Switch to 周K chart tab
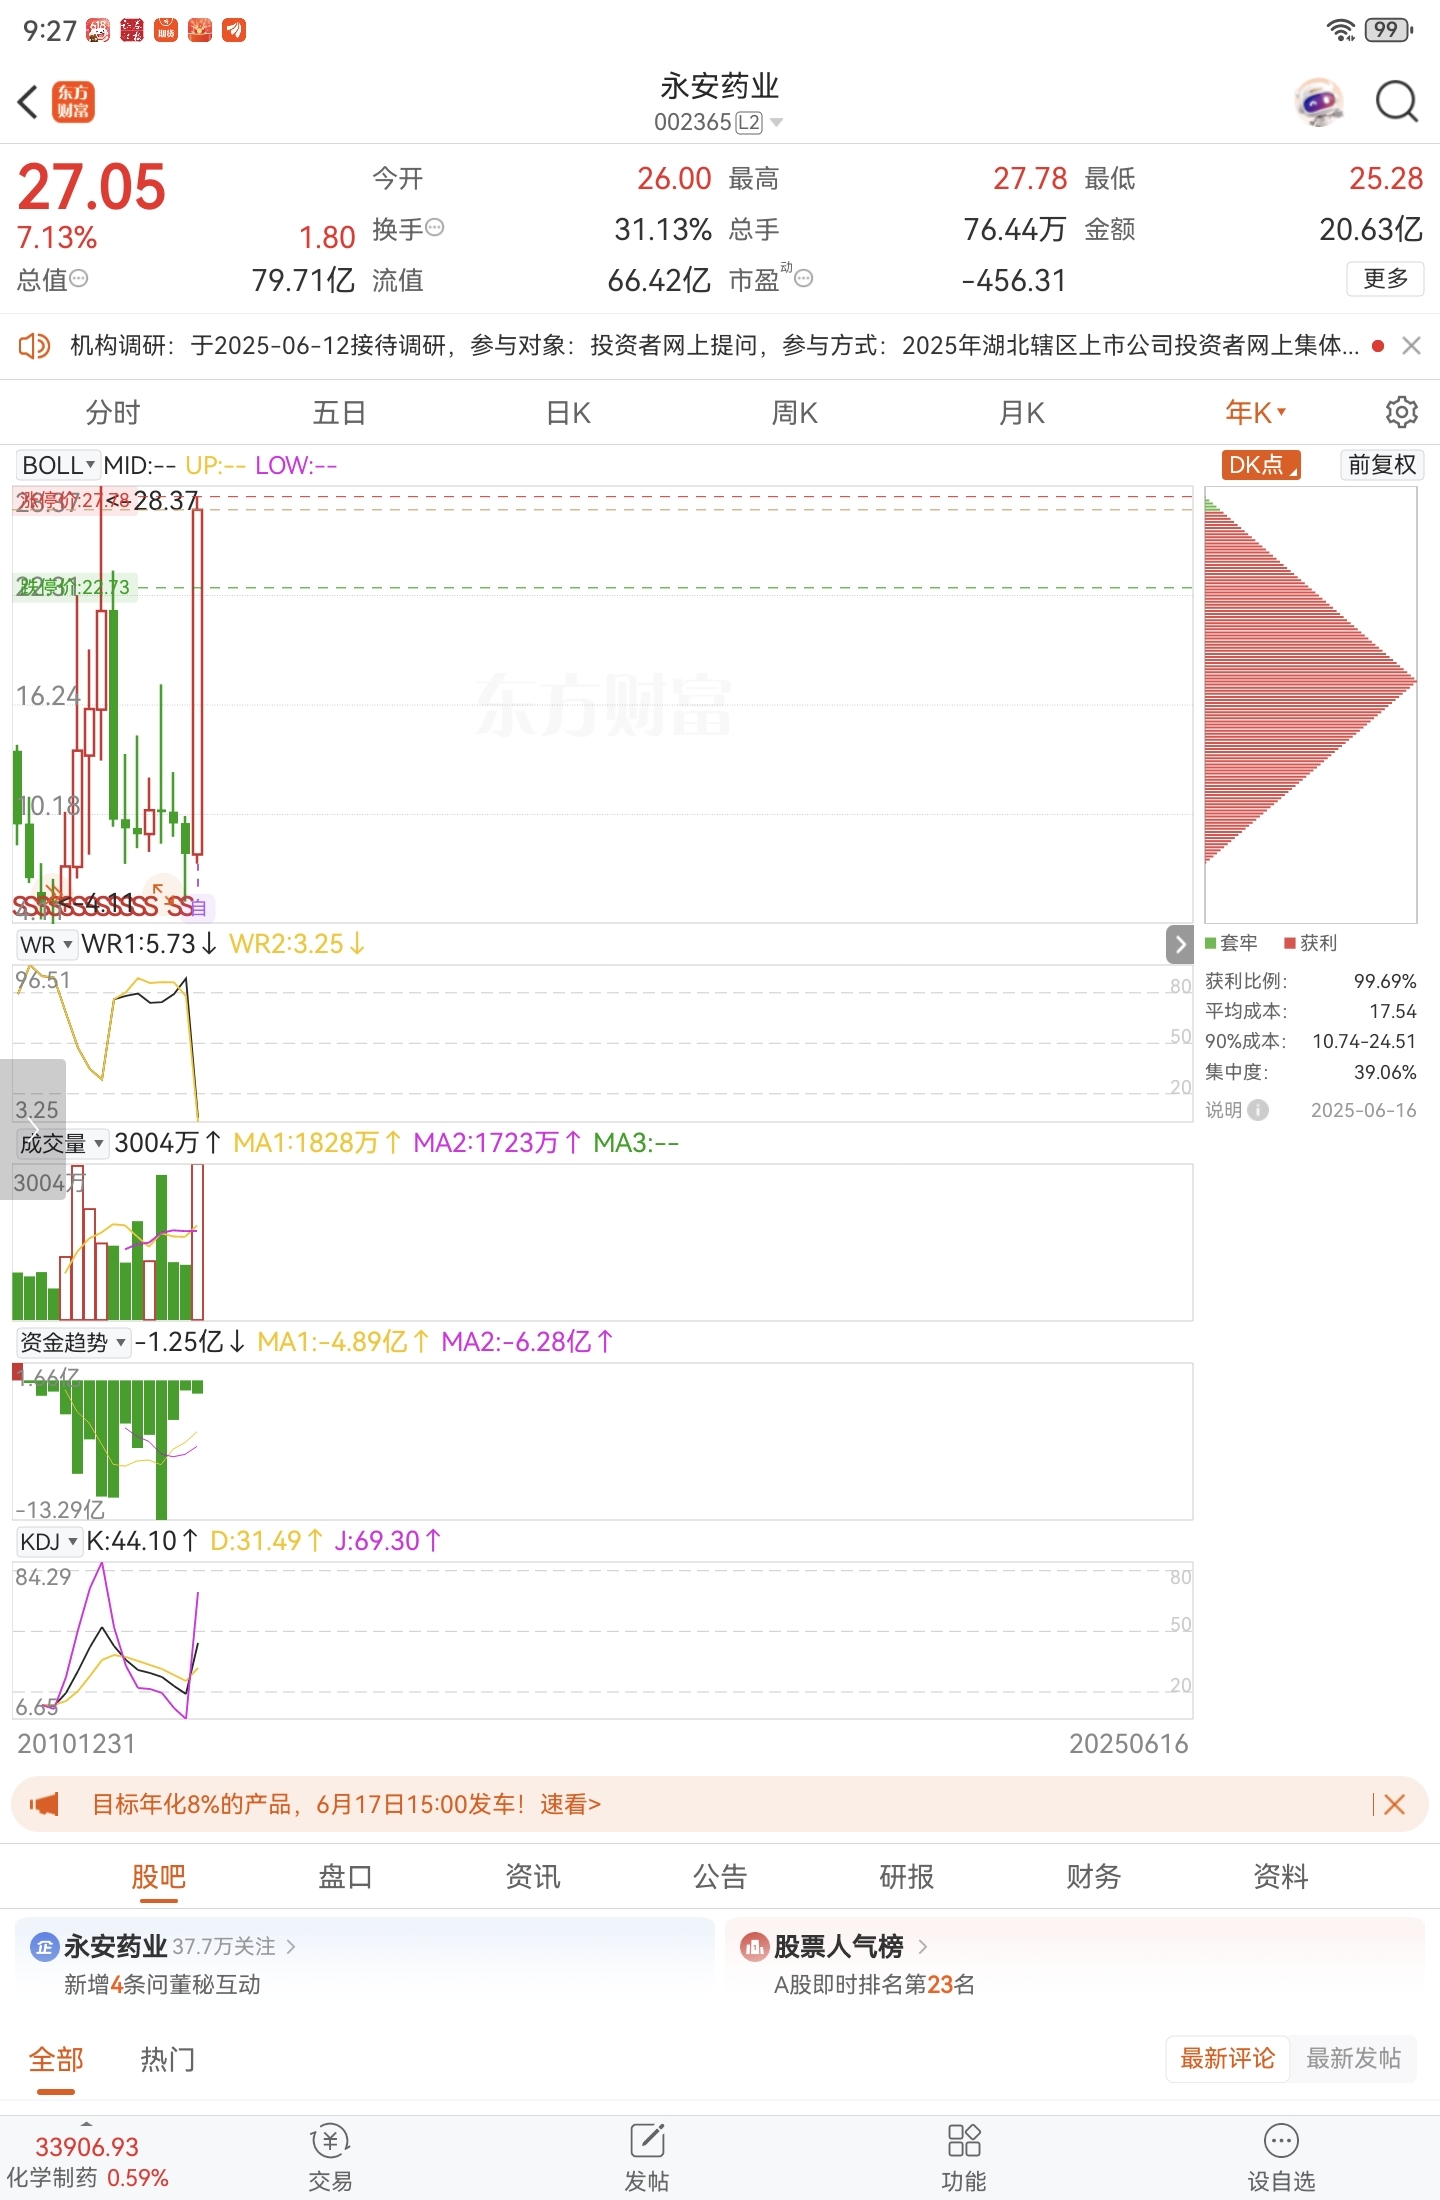Viewport: 1440px width, 2200px height. (x=795, y=412)
